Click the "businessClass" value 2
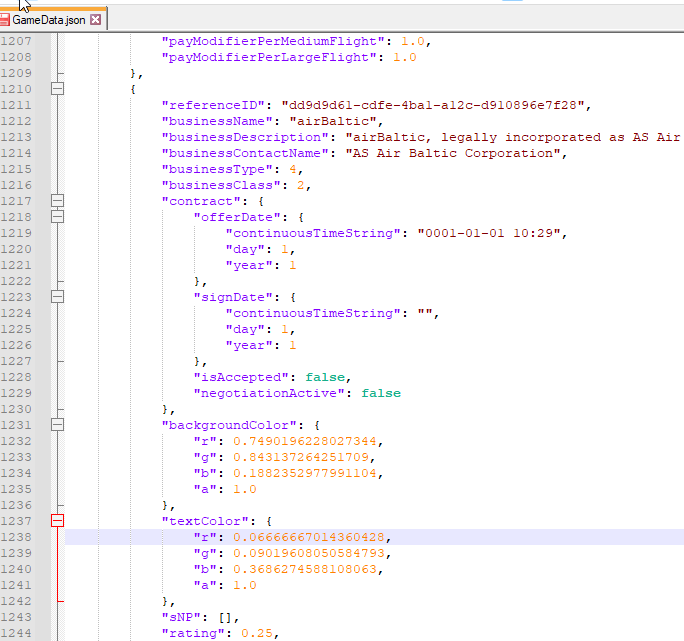 click(x=301, y=185)
